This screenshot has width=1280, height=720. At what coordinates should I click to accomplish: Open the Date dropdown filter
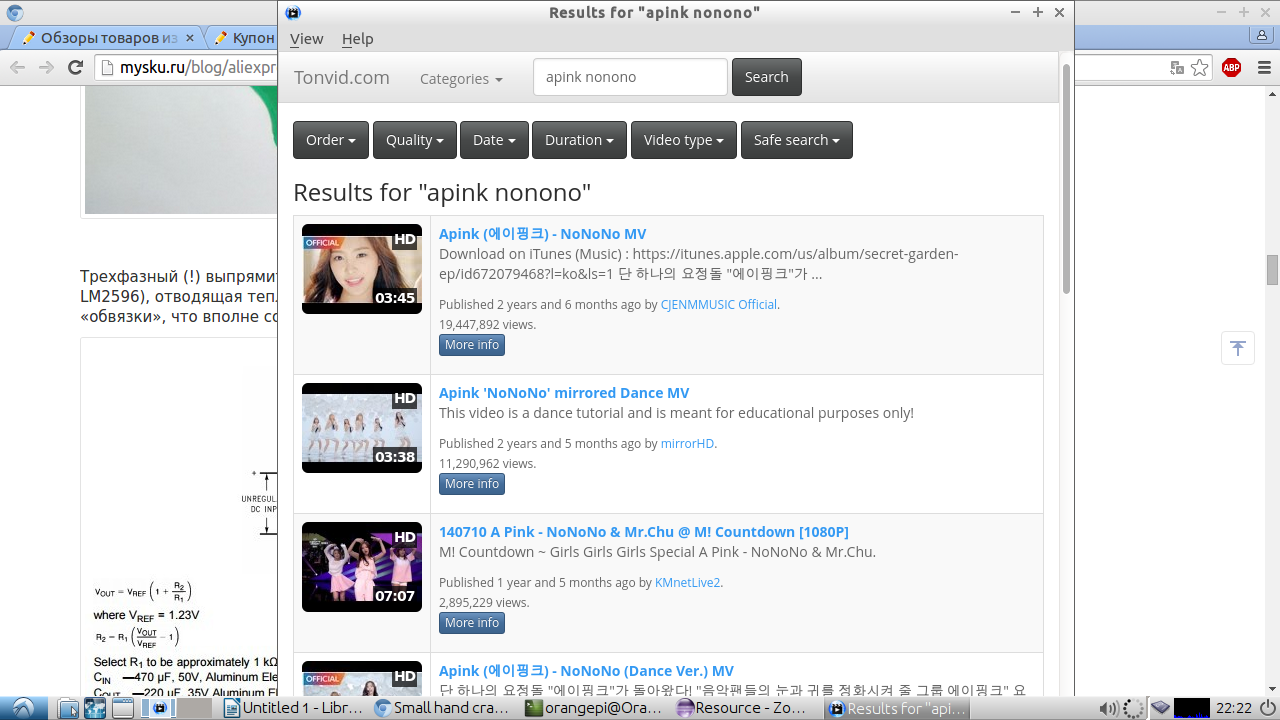tap(494, 140)
